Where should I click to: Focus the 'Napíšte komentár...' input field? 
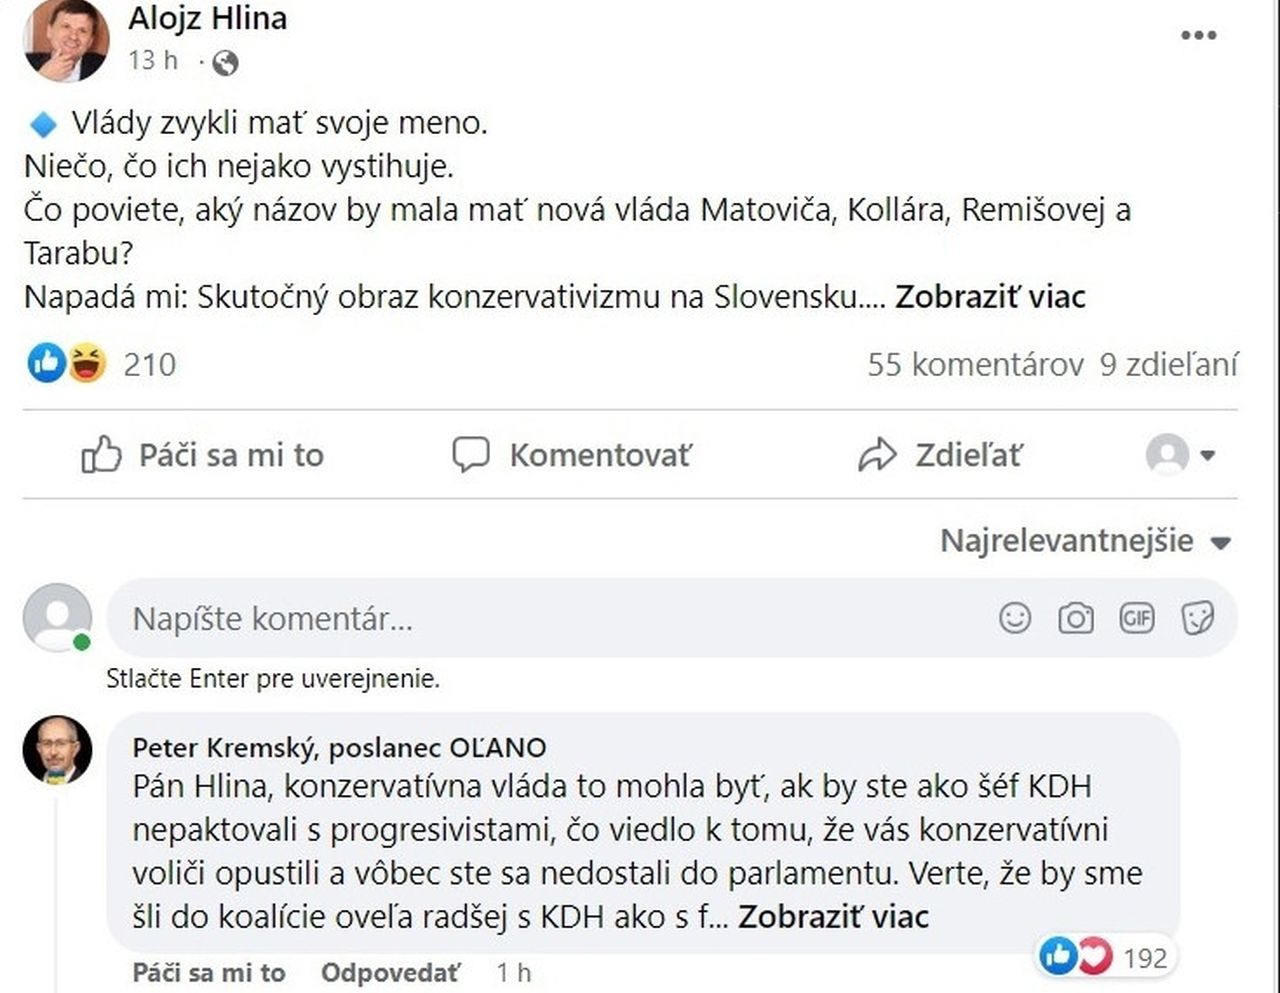point(550,618)
